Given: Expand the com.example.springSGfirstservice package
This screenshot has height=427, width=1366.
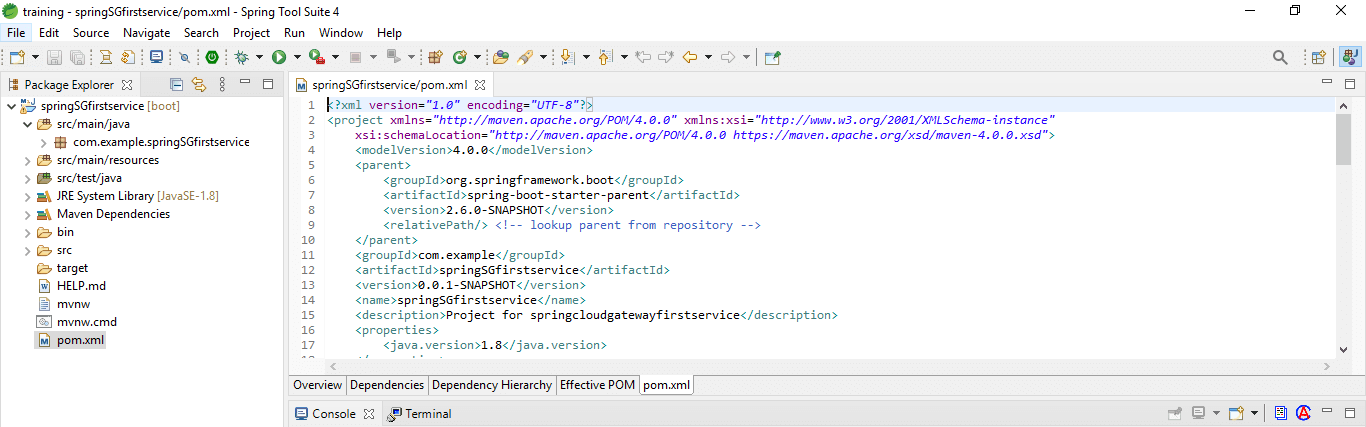Looking at the screenshot, I should (x=43, y=142).
